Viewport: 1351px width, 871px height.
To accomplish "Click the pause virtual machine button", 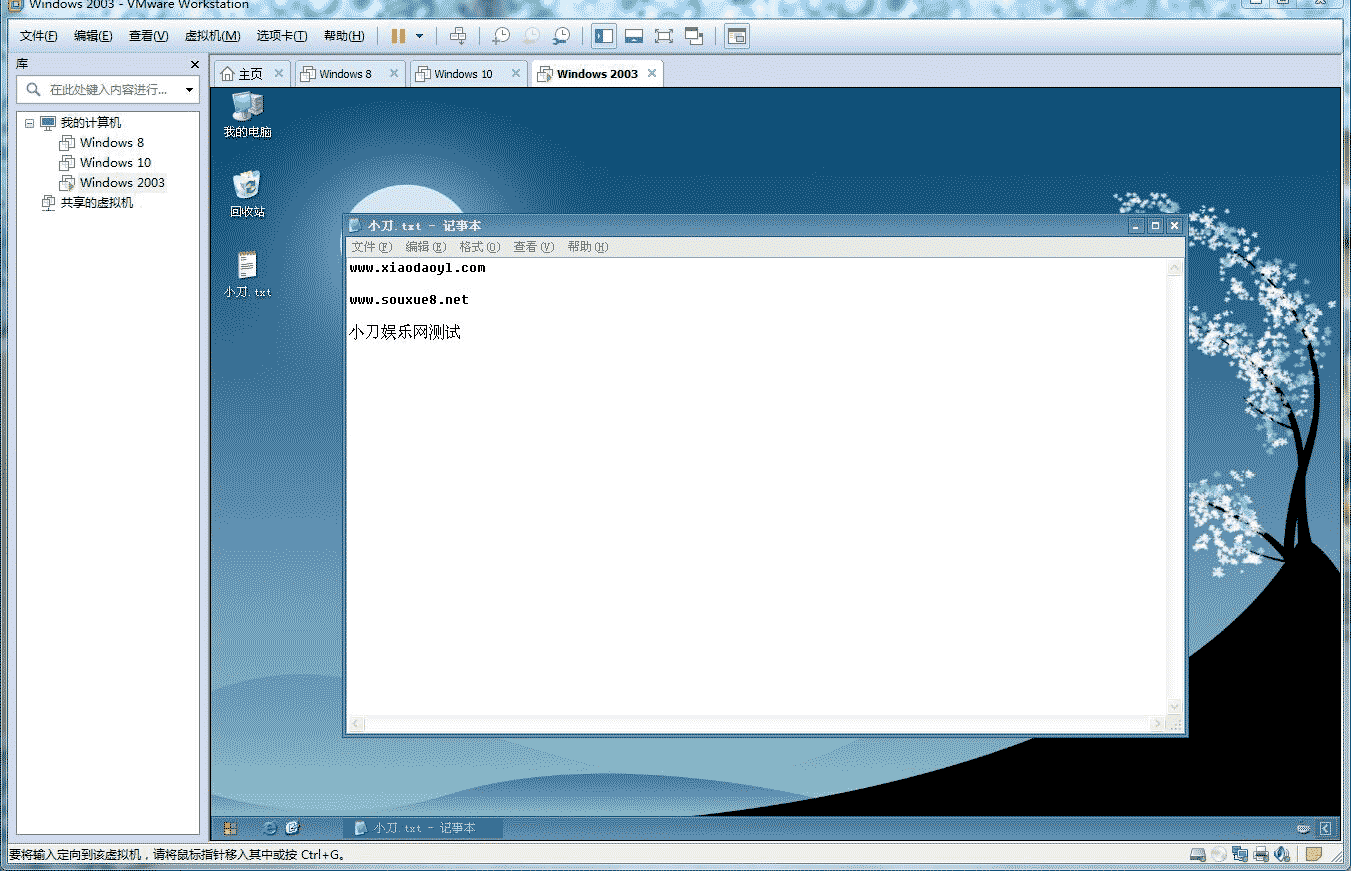I will click(x=398, y=36).
